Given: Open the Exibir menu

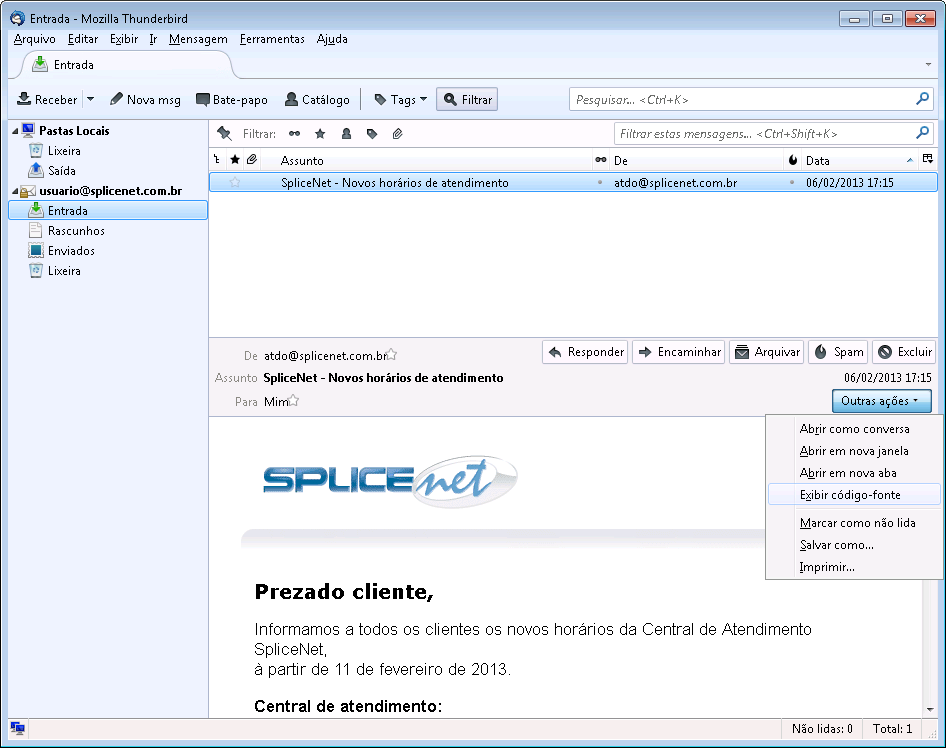Looking at the screenshot, I should tap(124, 39).
